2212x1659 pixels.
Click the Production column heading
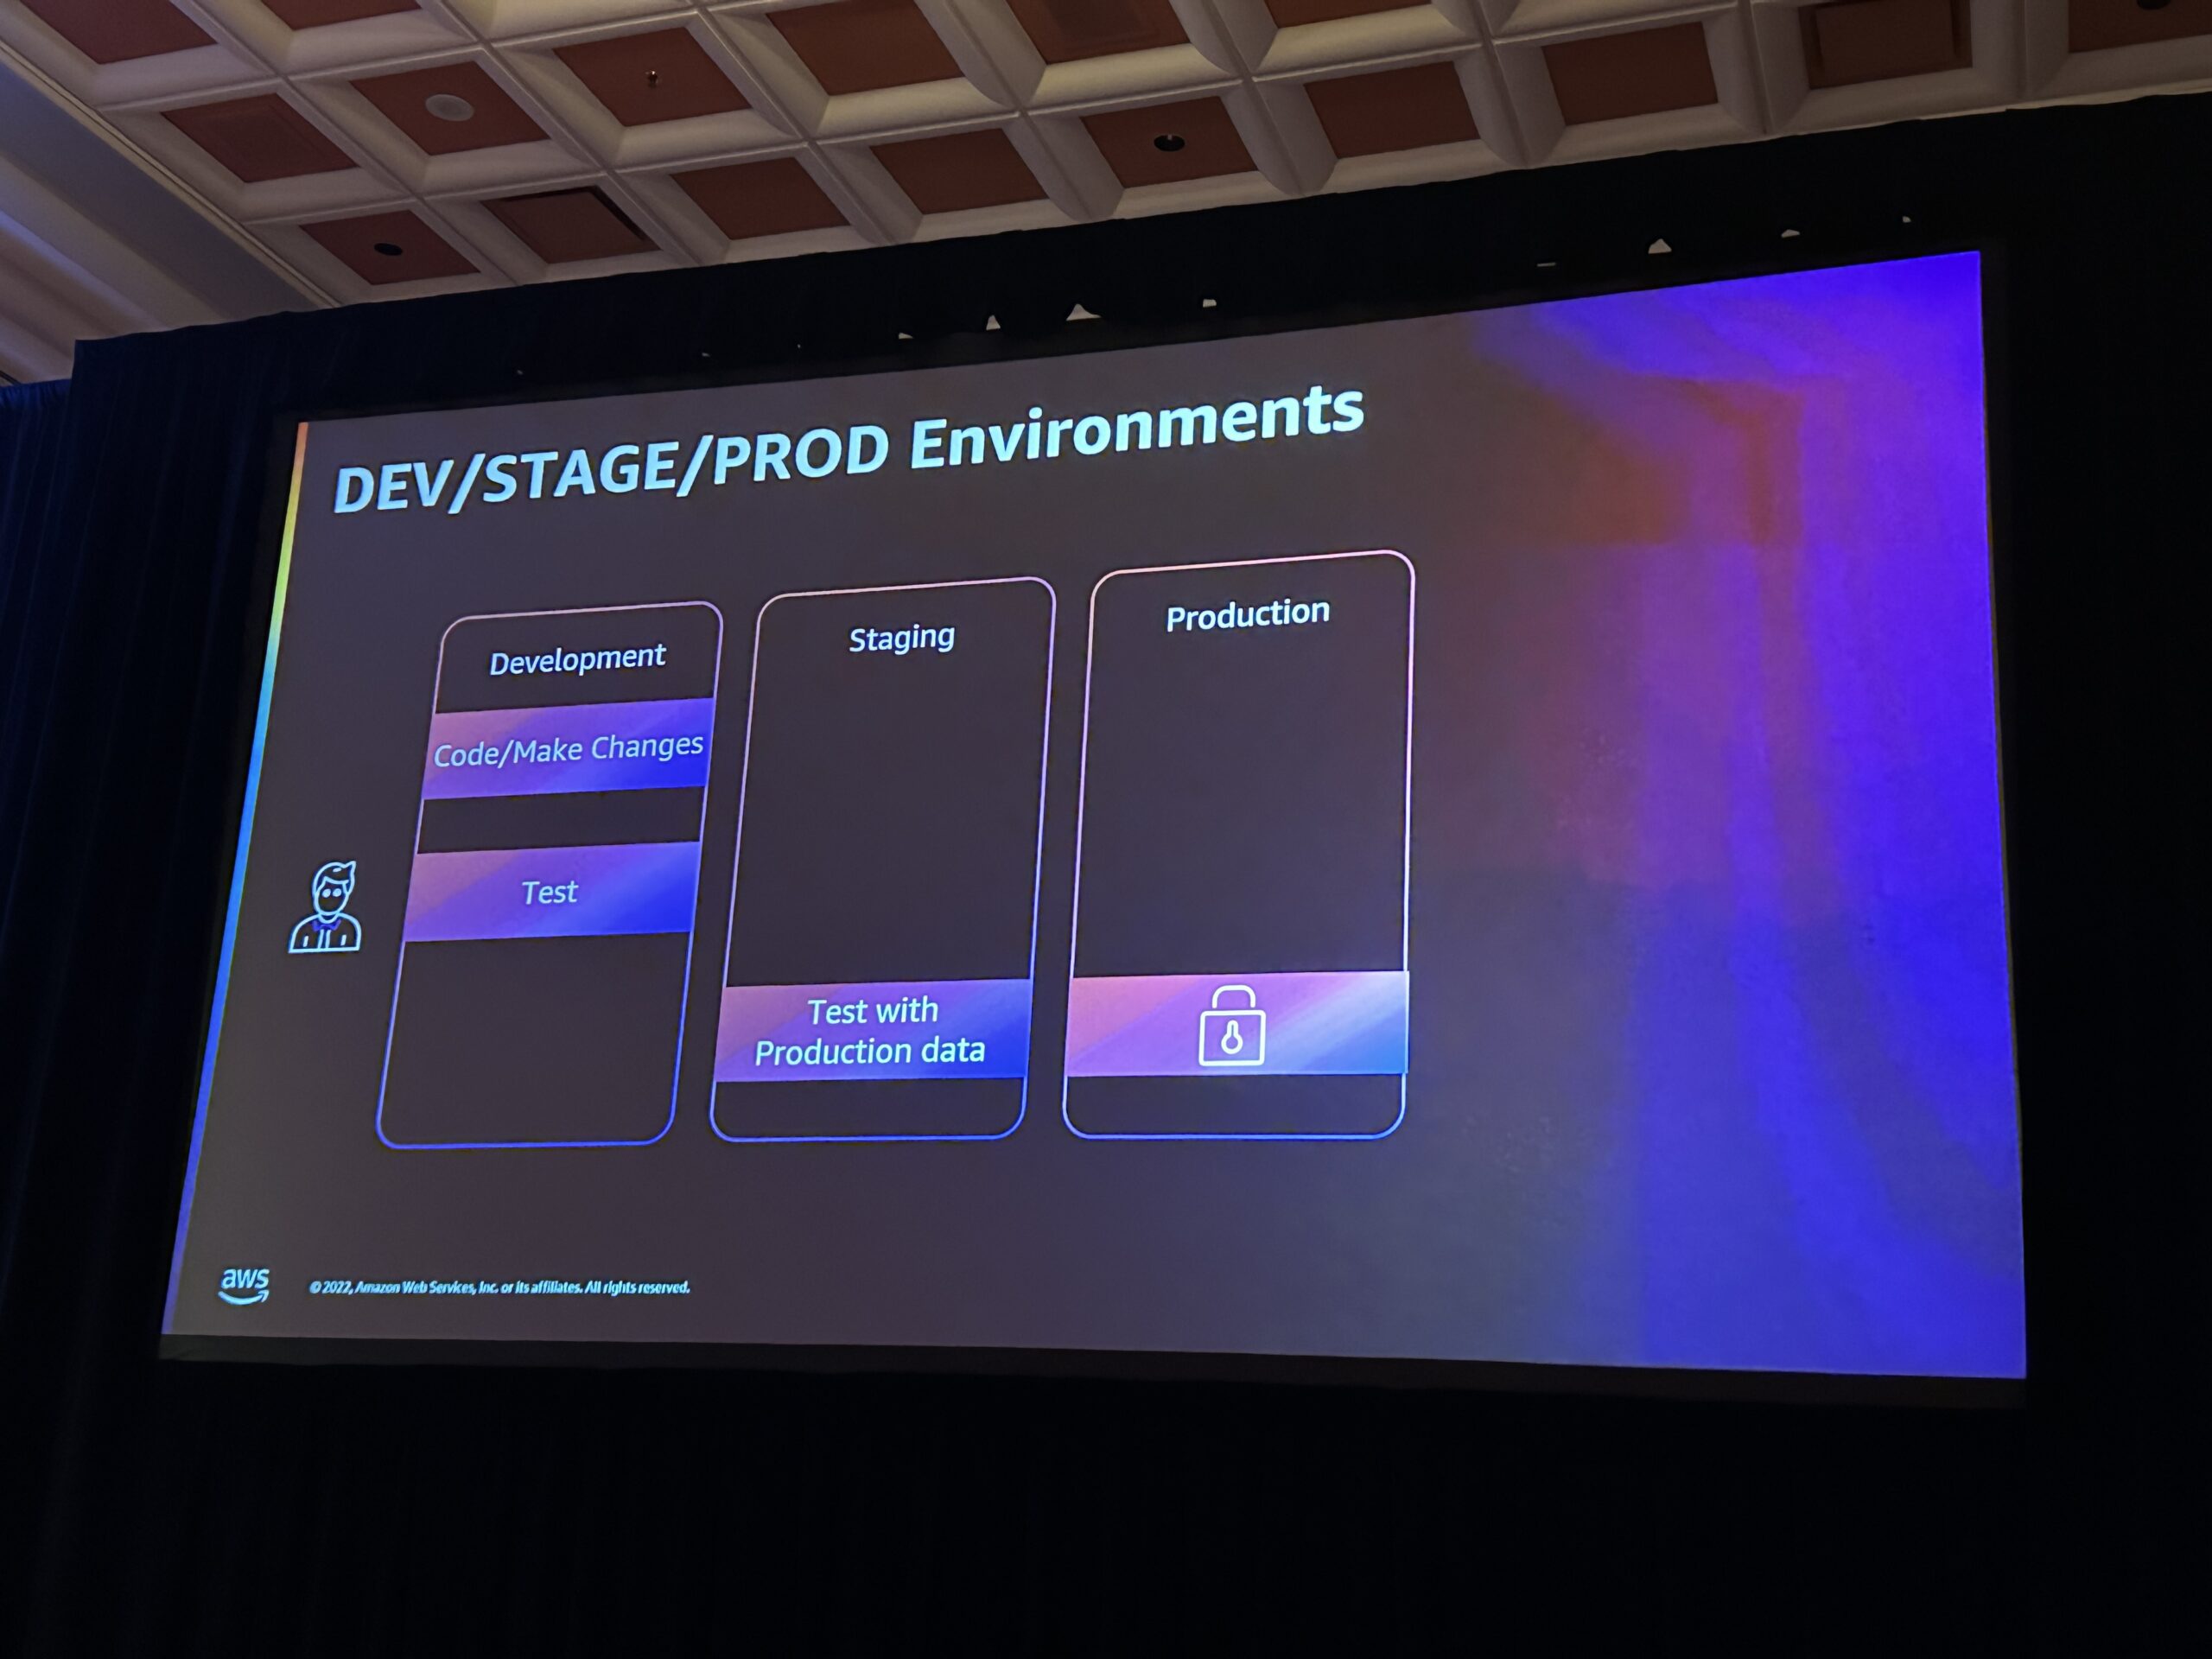(1248, 614)
